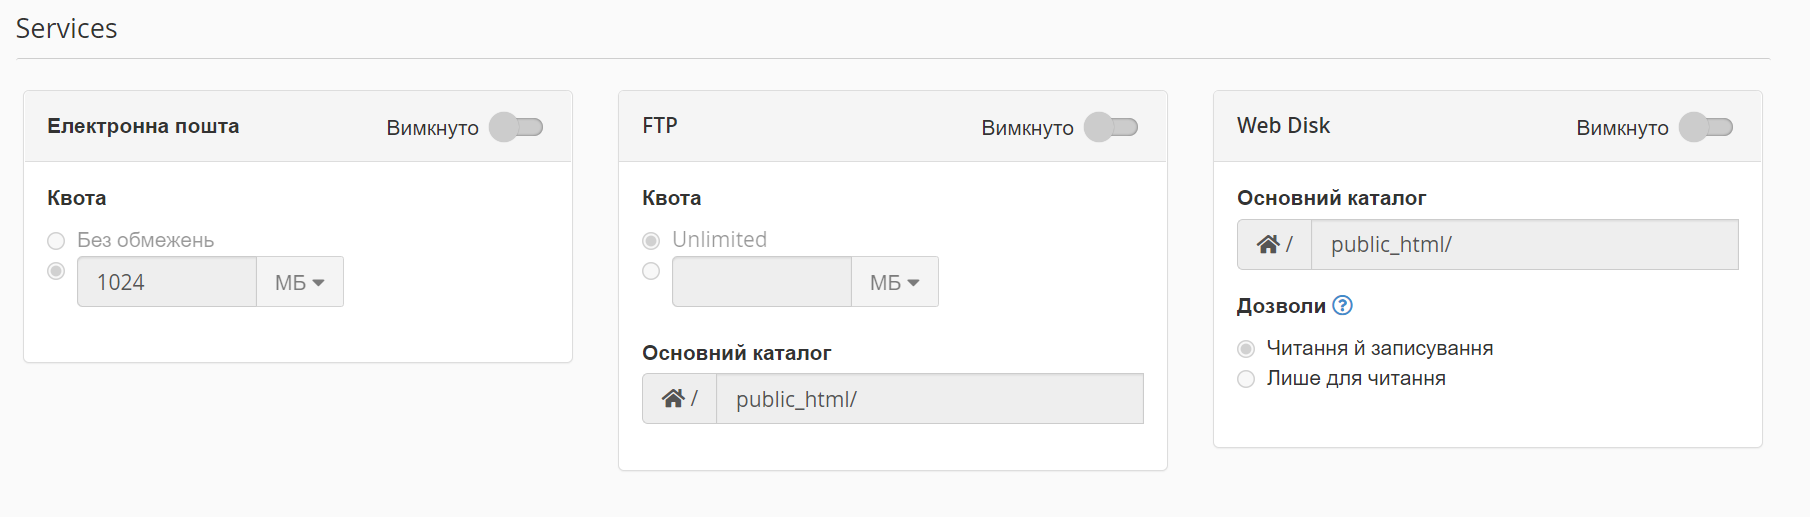Switch on the Web Disk toggle
Image resolution: width=1810 pixels, height=517 pixels.
coord(1706,127)
